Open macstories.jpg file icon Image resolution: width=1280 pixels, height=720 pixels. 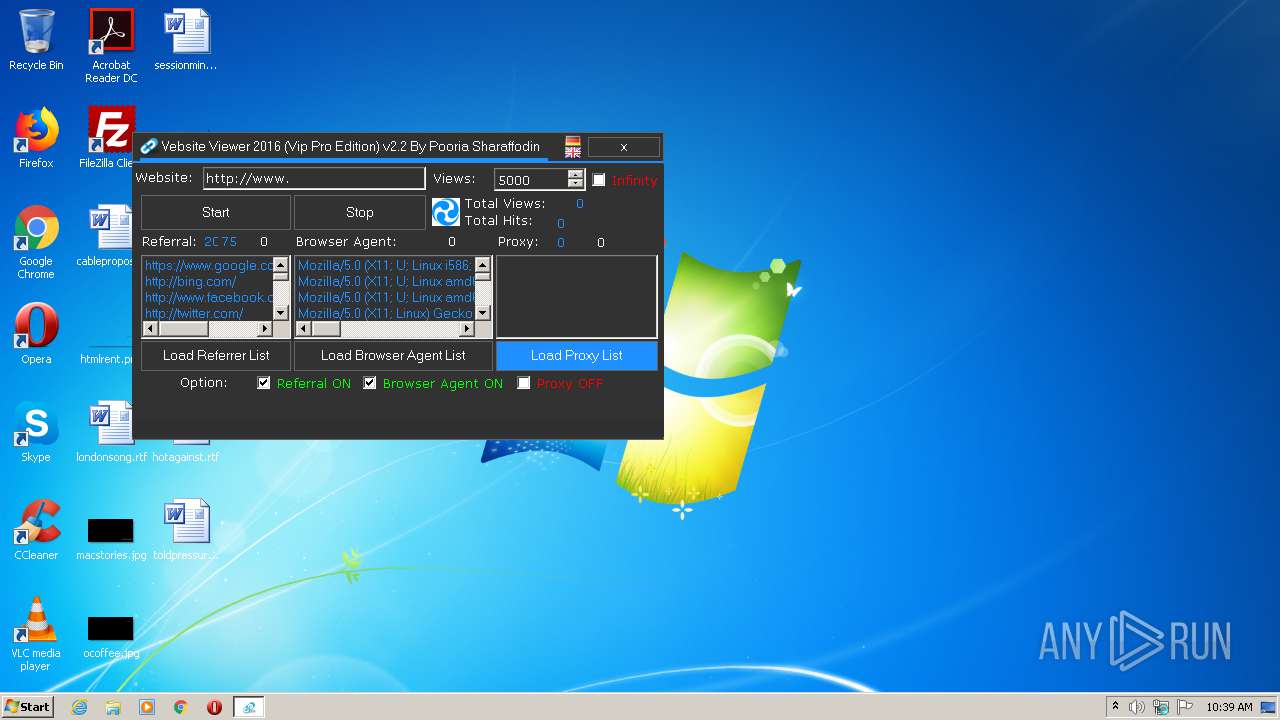111,538
